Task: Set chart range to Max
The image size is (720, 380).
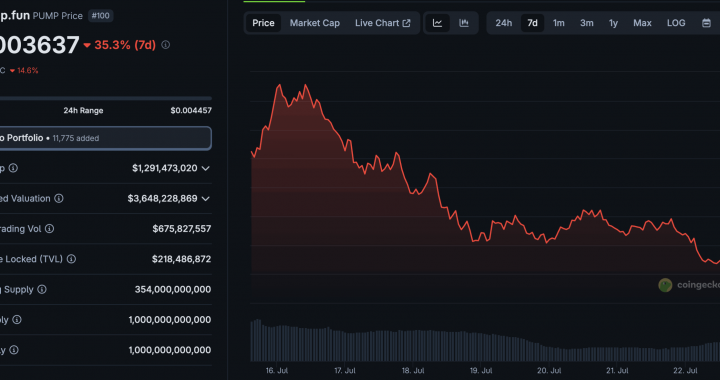Action: click(642, 23)
